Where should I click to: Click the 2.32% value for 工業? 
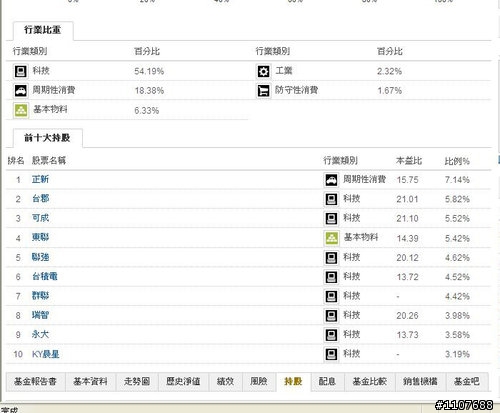(389, 71)
